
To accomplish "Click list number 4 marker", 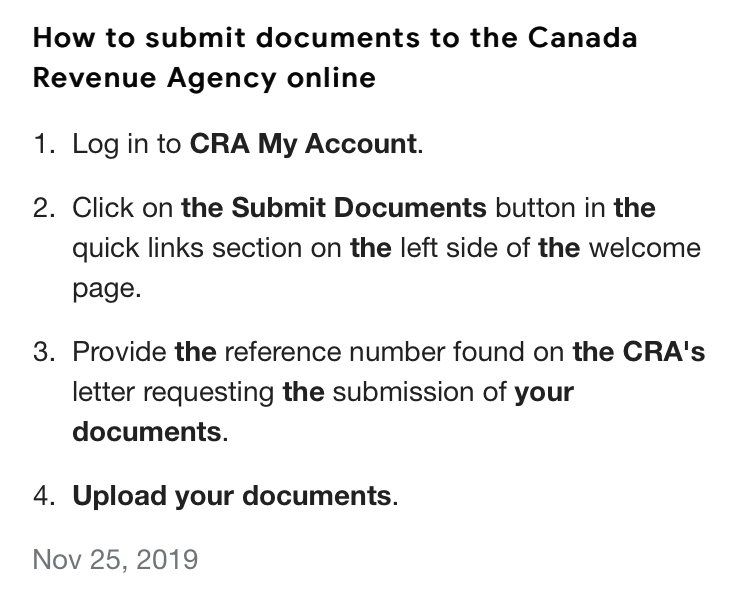I will tap(45, 496).
